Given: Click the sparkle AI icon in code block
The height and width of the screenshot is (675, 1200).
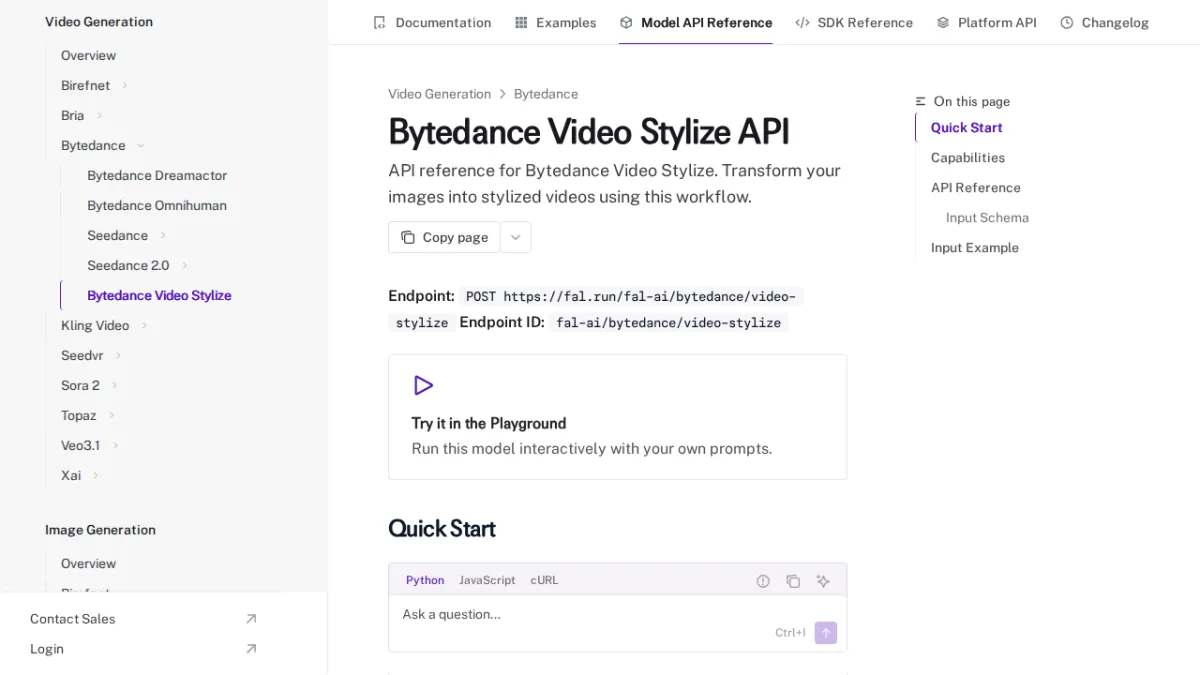Looking at the screenshot, I should coord(823,581).
